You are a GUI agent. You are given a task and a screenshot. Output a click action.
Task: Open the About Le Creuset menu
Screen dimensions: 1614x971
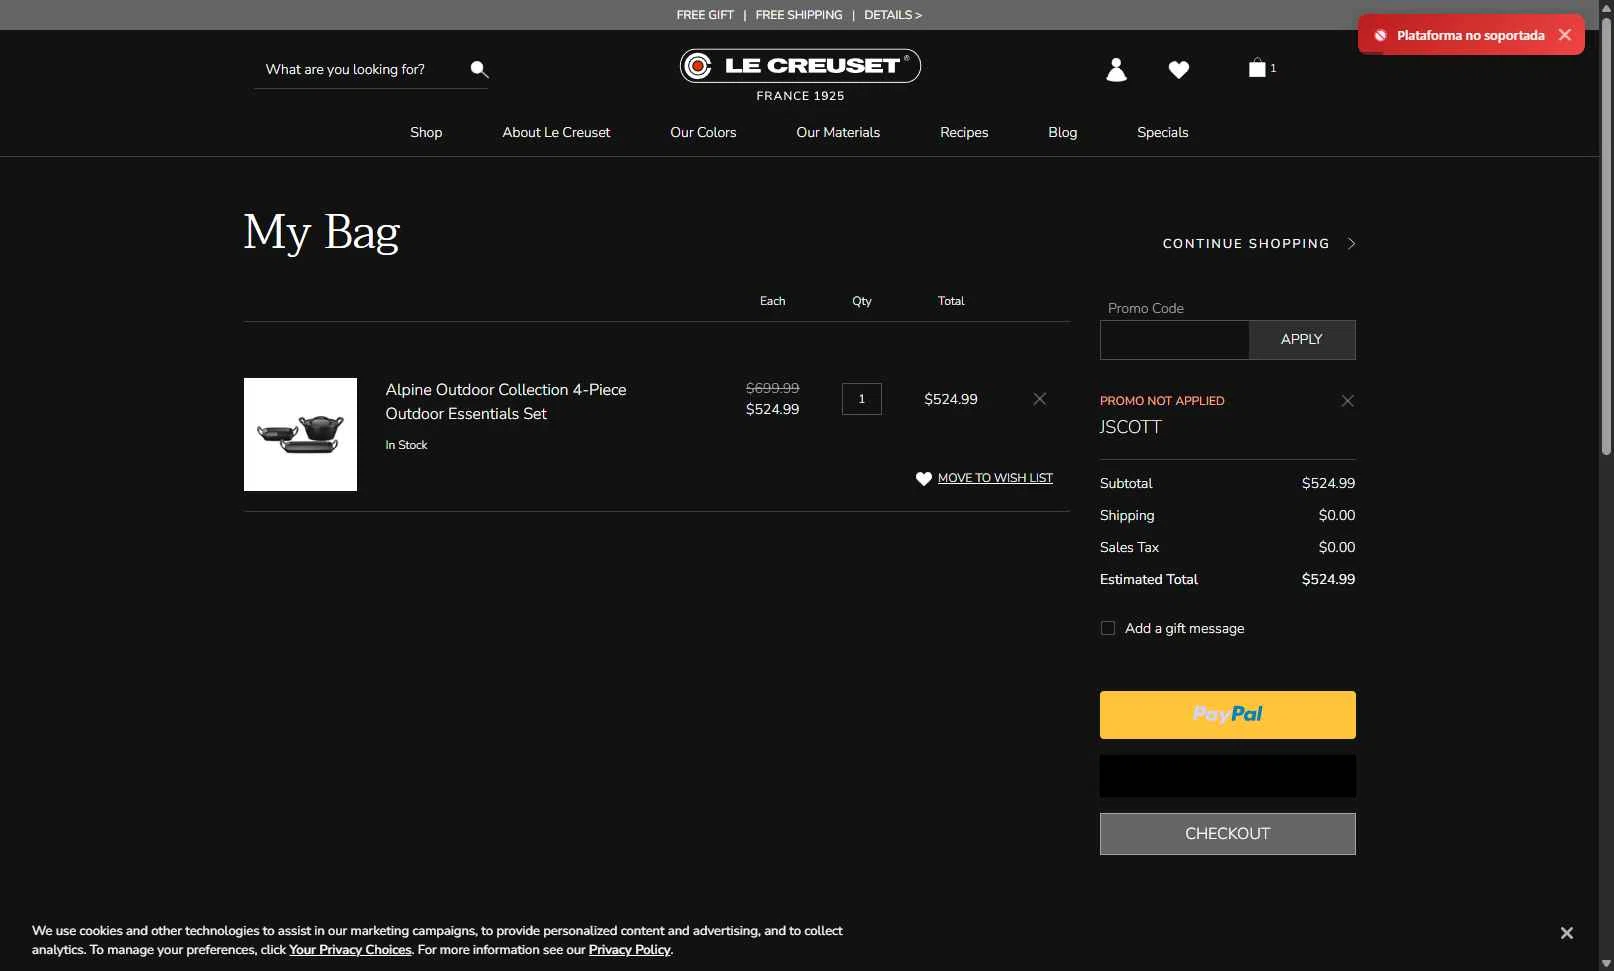pos(556,132)
